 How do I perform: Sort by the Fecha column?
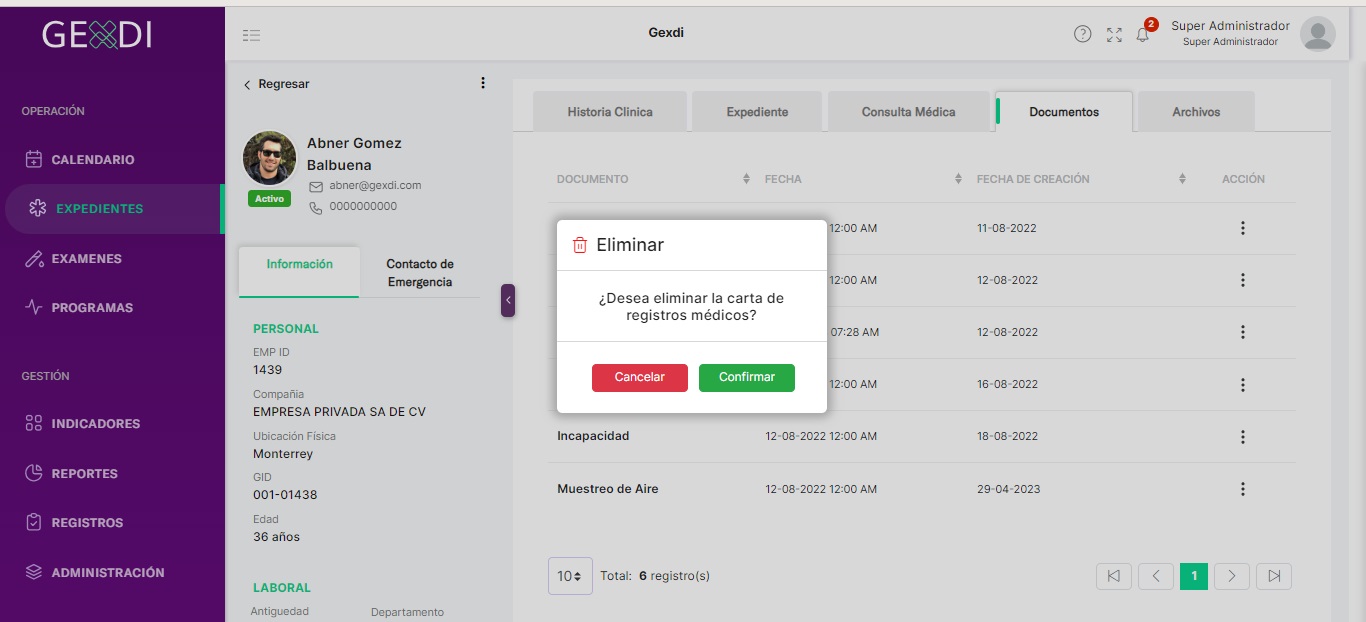tap(958, 179)
